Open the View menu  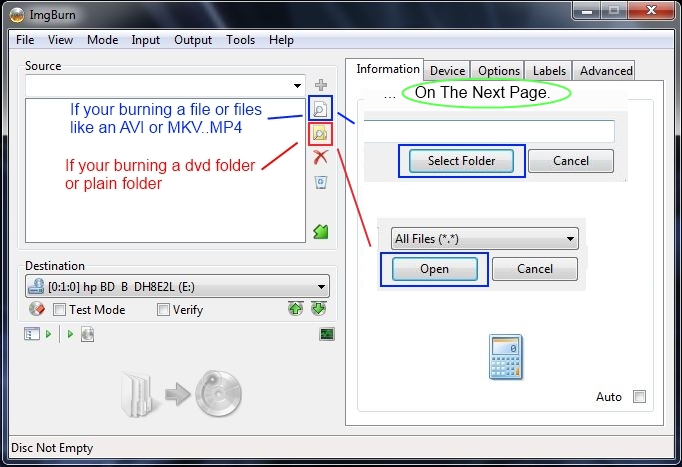60,40
